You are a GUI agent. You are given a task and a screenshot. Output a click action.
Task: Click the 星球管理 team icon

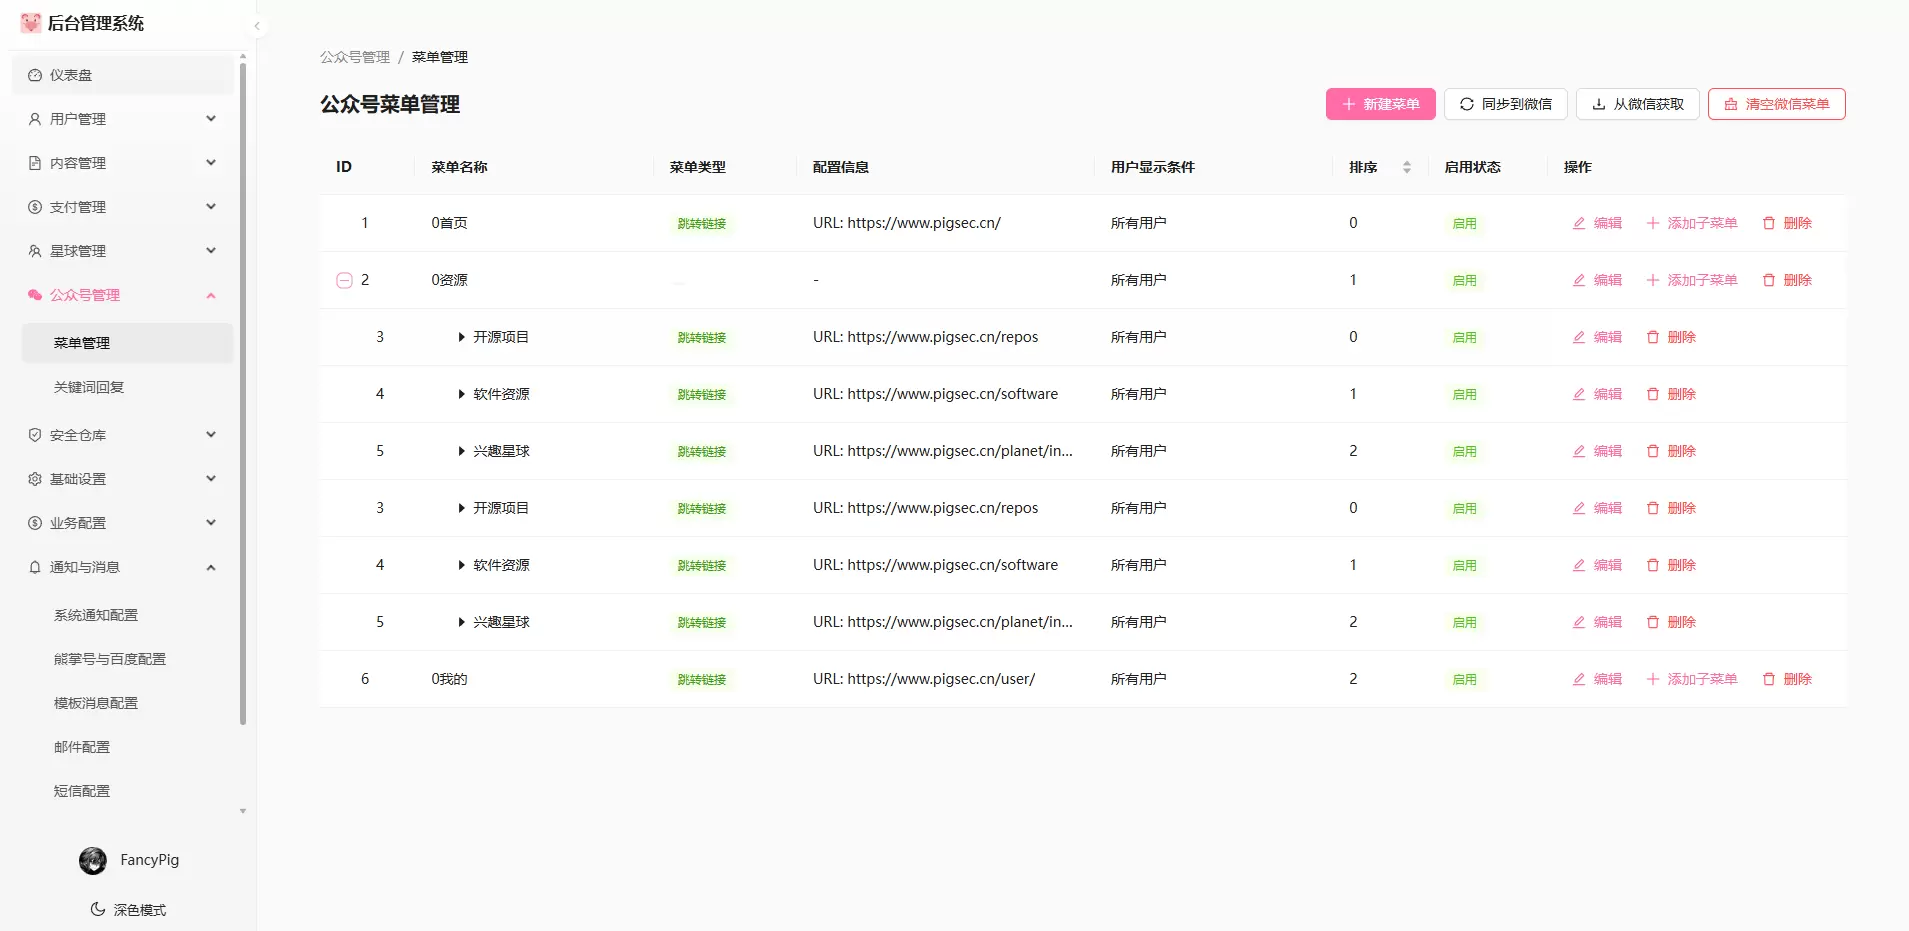(x=35, y=251)
